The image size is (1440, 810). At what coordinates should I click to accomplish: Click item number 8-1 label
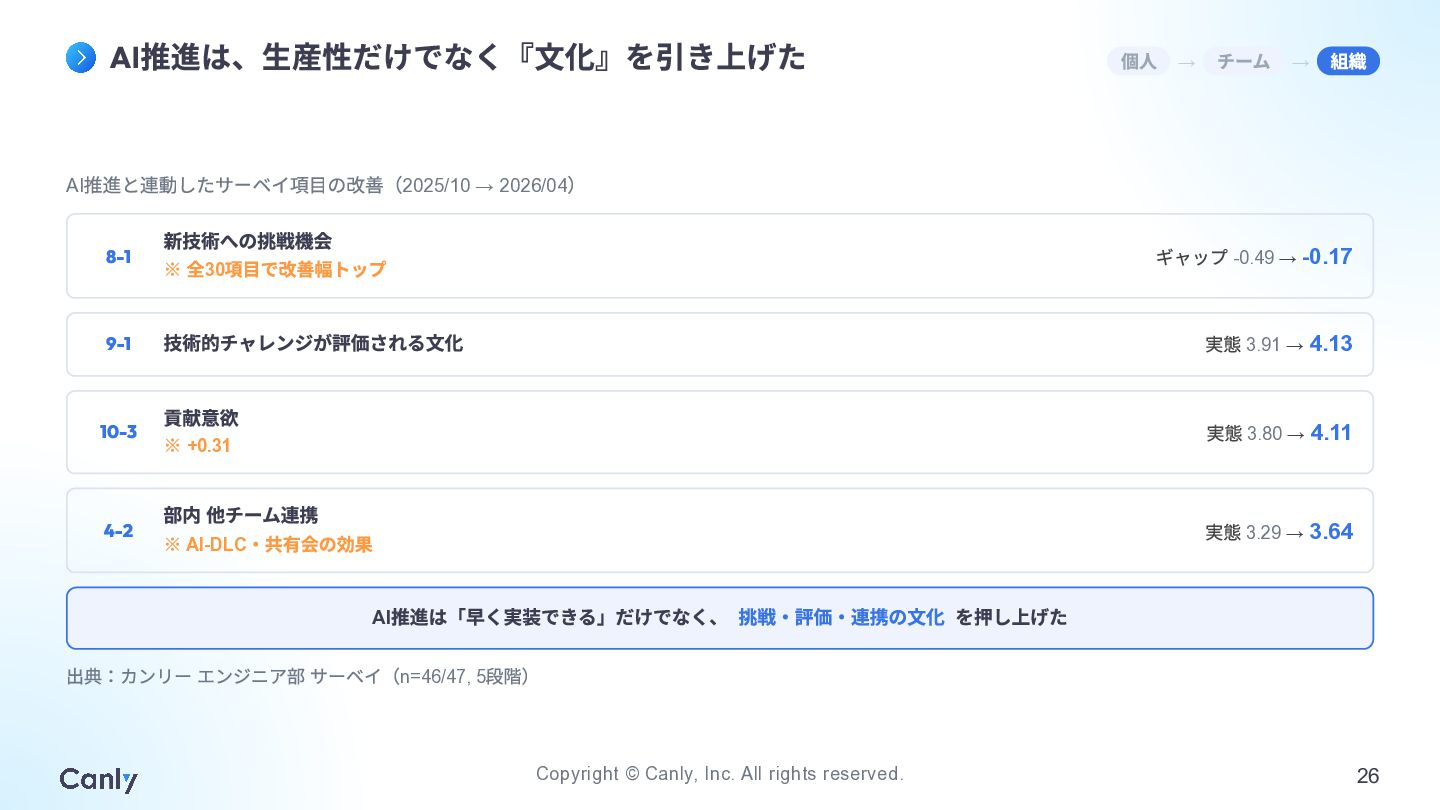click(118, 257)
